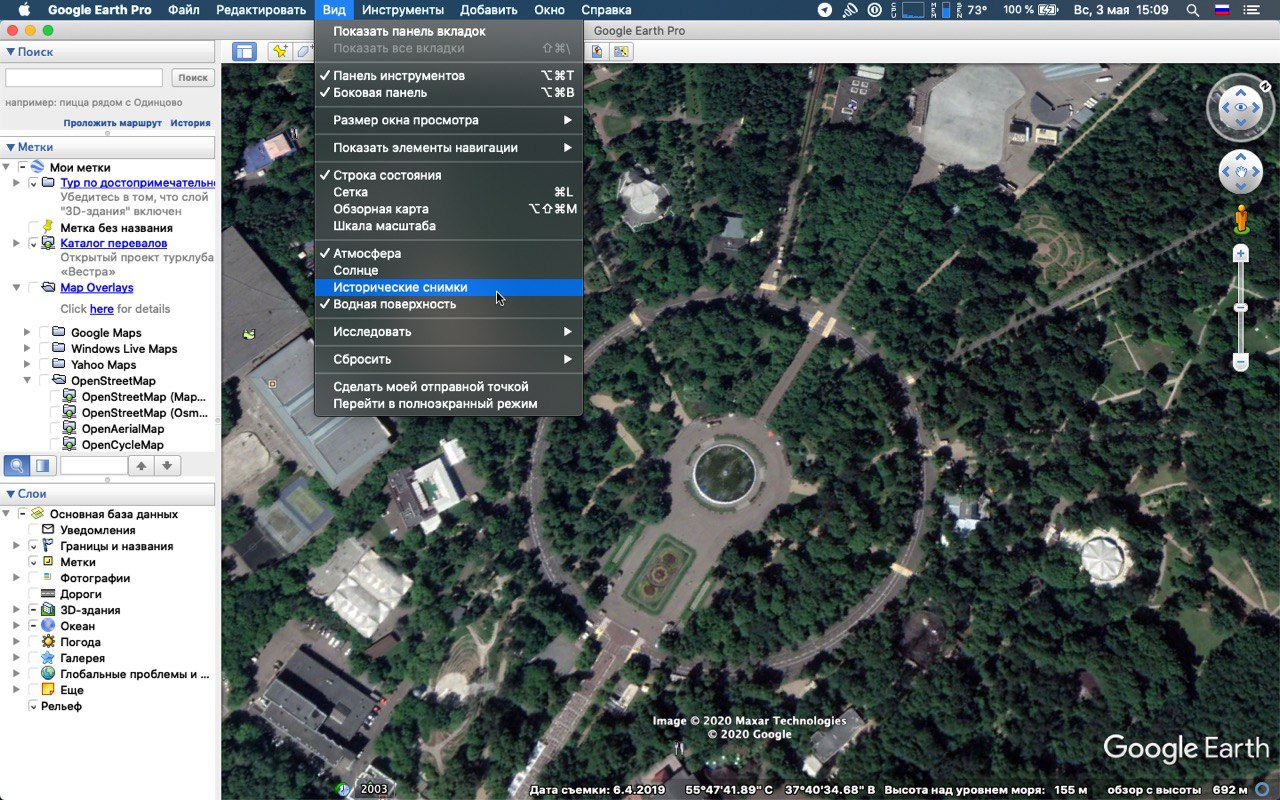The image size is (1280, 800).
Task: Click the Russian flag input source
Action: (1222, 10)
